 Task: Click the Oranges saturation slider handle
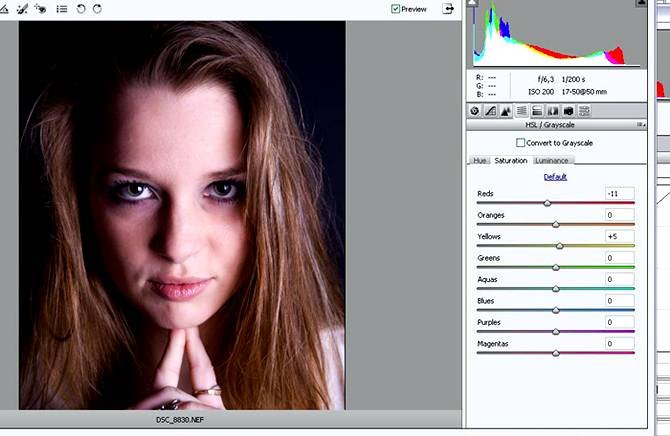556,224
